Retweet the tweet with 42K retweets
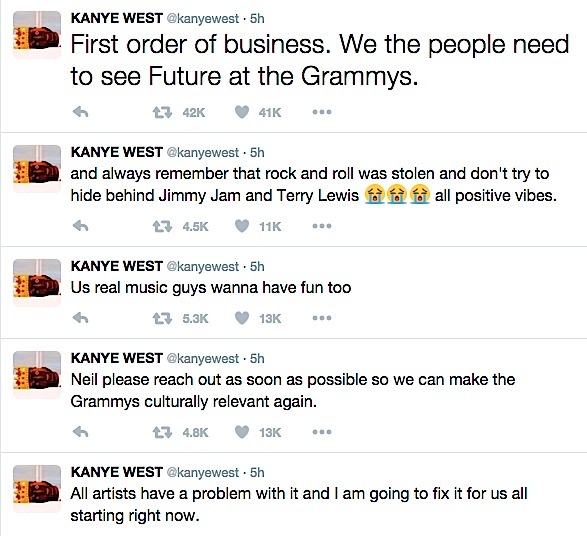 tap(162, 112)
